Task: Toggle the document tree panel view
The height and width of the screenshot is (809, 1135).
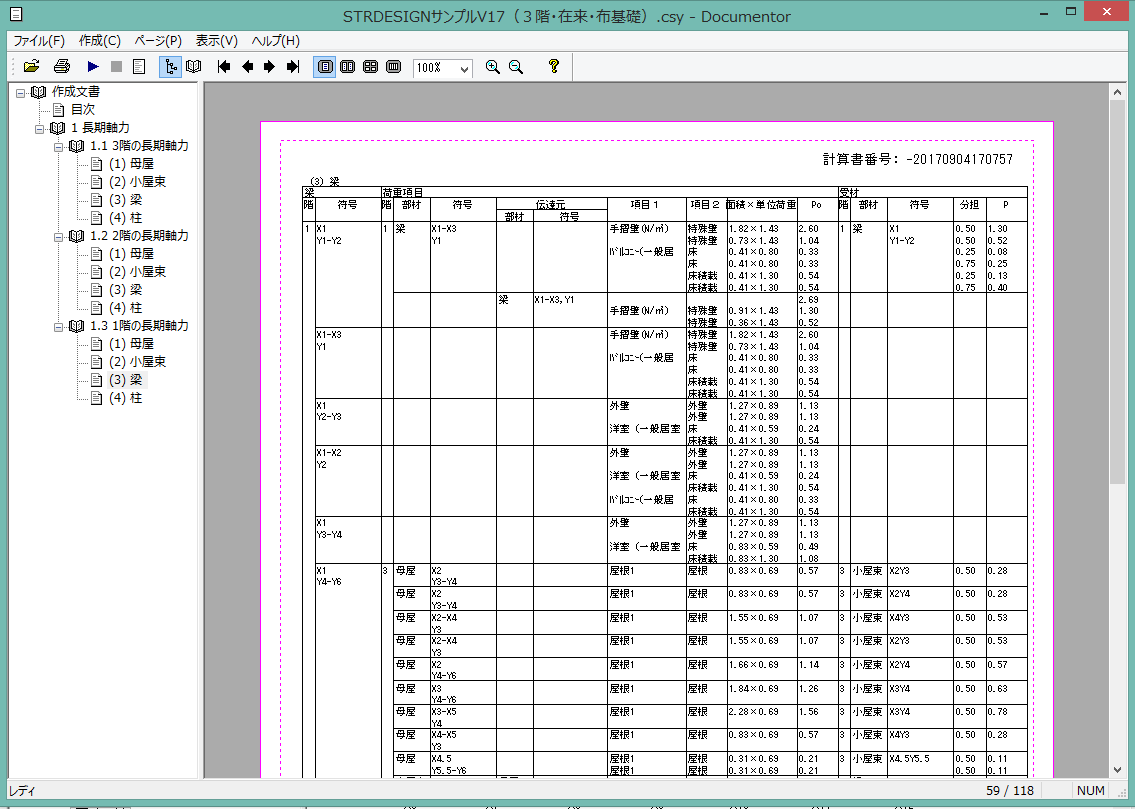Action: pos(170,67)
